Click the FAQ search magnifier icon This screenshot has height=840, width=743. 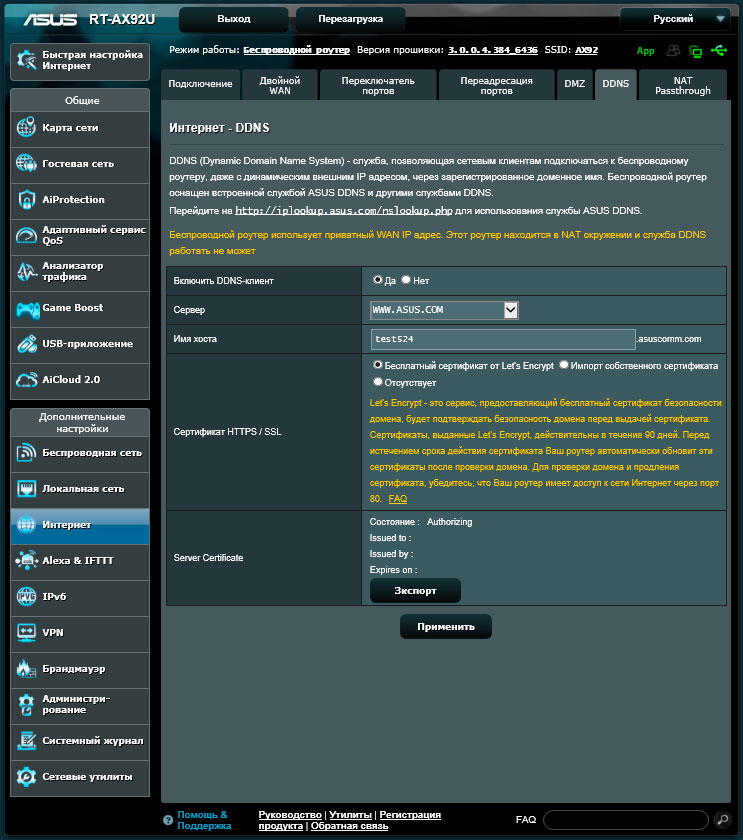[723, 819]
